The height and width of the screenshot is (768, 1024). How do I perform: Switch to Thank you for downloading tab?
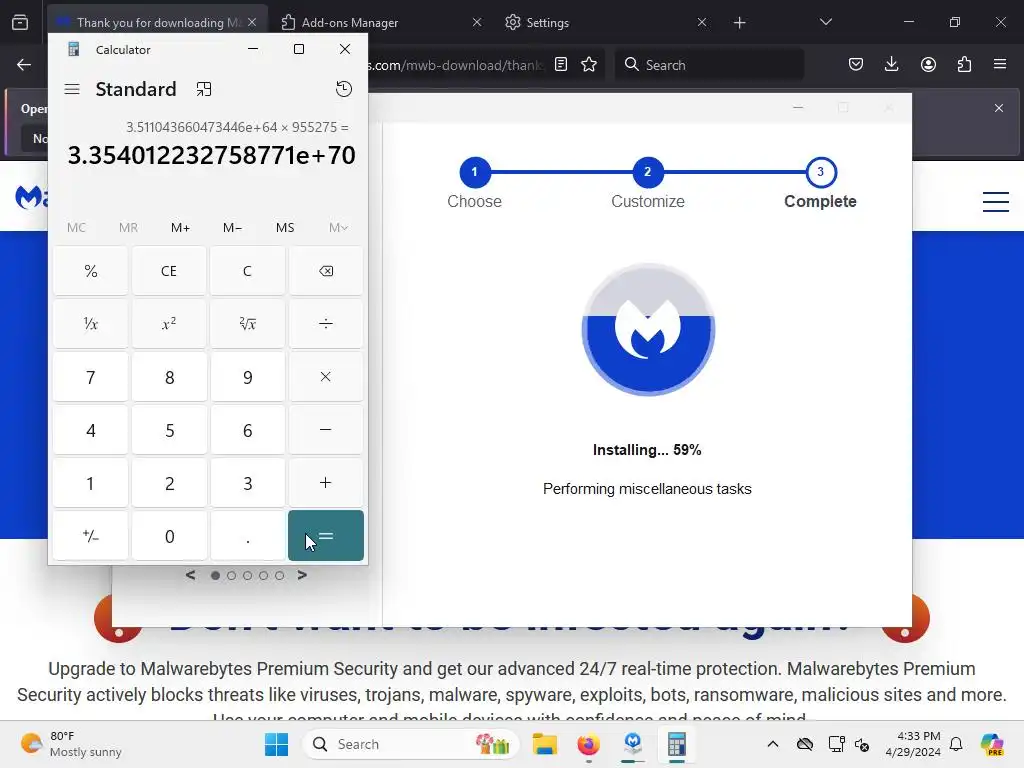157,22
